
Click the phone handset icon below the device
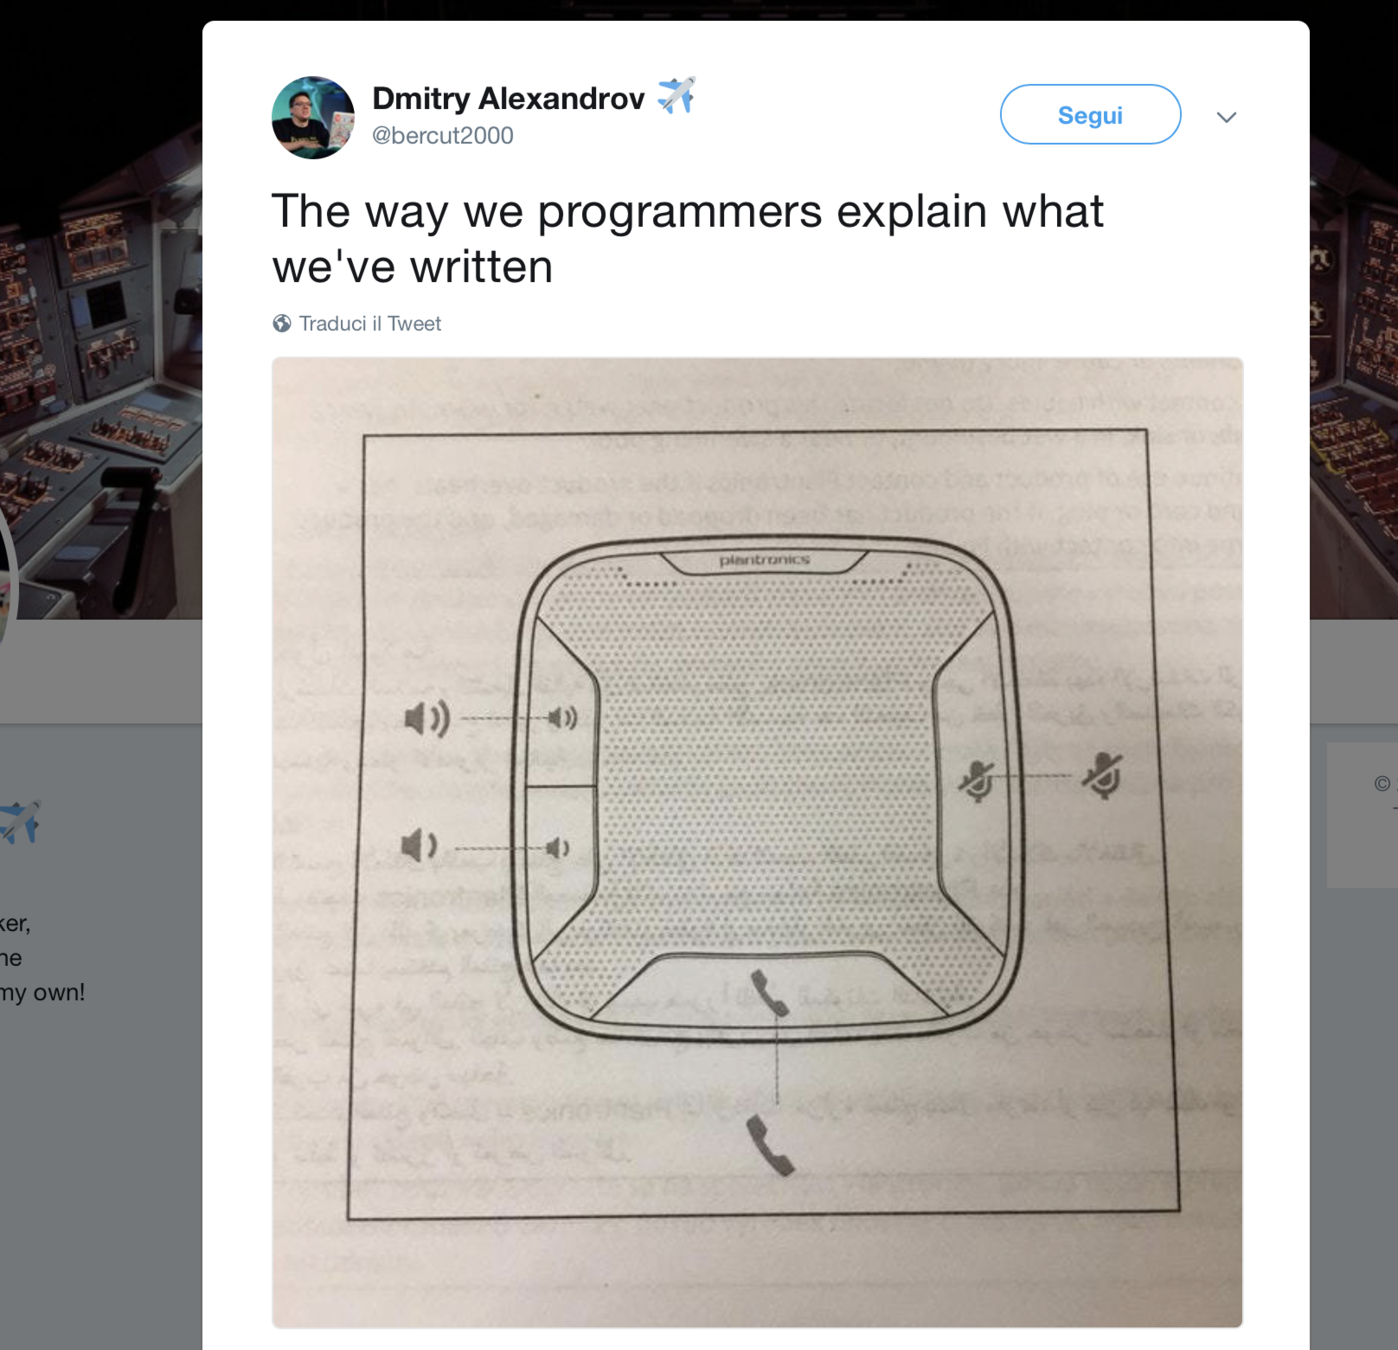coord(770,1145)
